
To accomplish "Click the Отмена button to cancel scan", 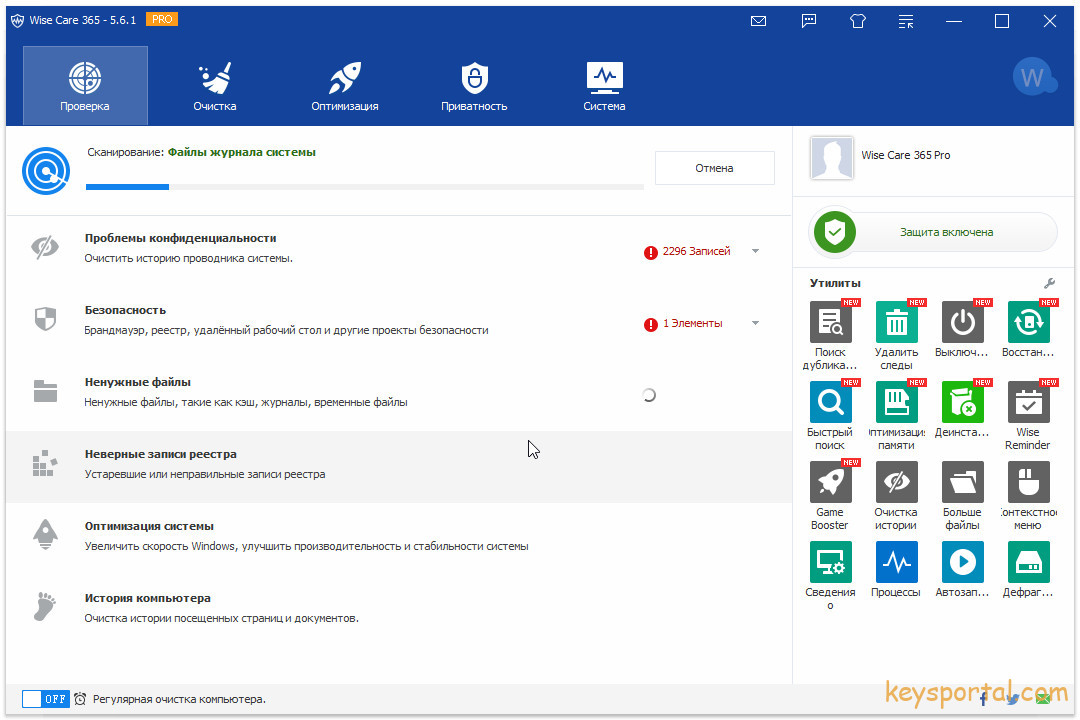I will point(714,168).
